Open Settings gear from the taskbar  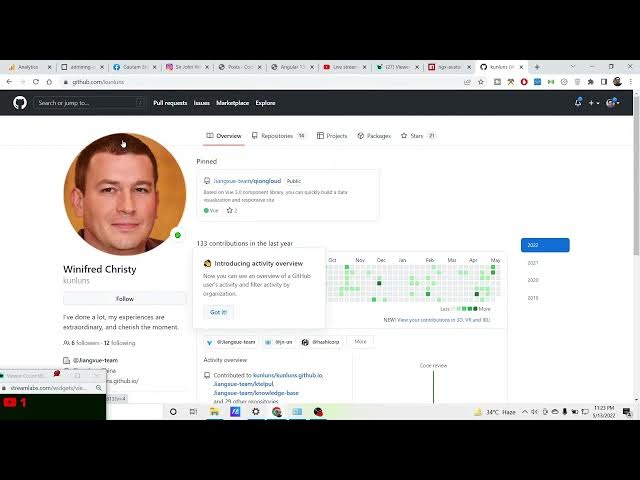(256, 412)
